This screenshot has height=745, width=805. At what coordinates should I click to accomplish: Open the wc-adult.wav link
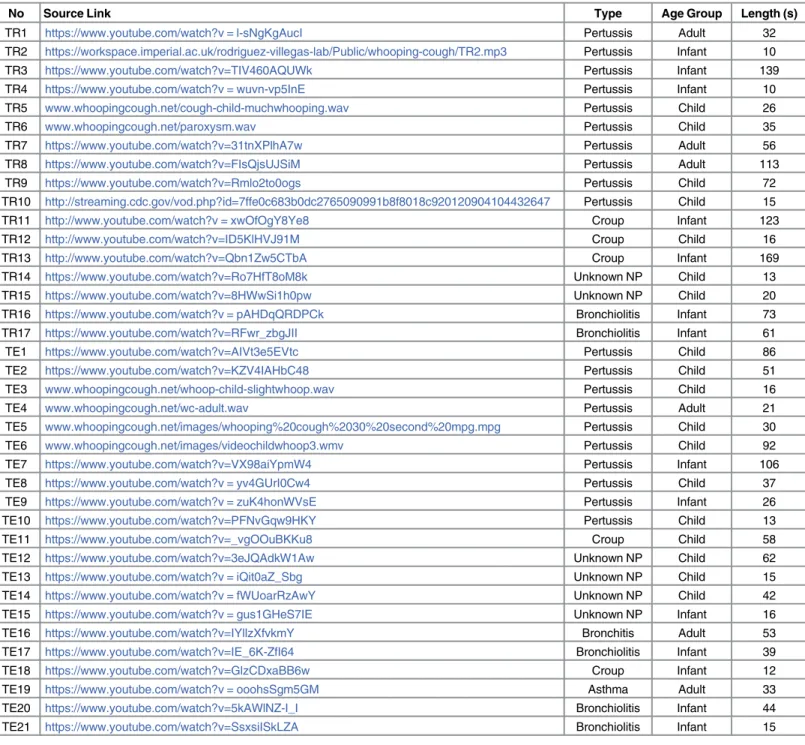point(146,408)
